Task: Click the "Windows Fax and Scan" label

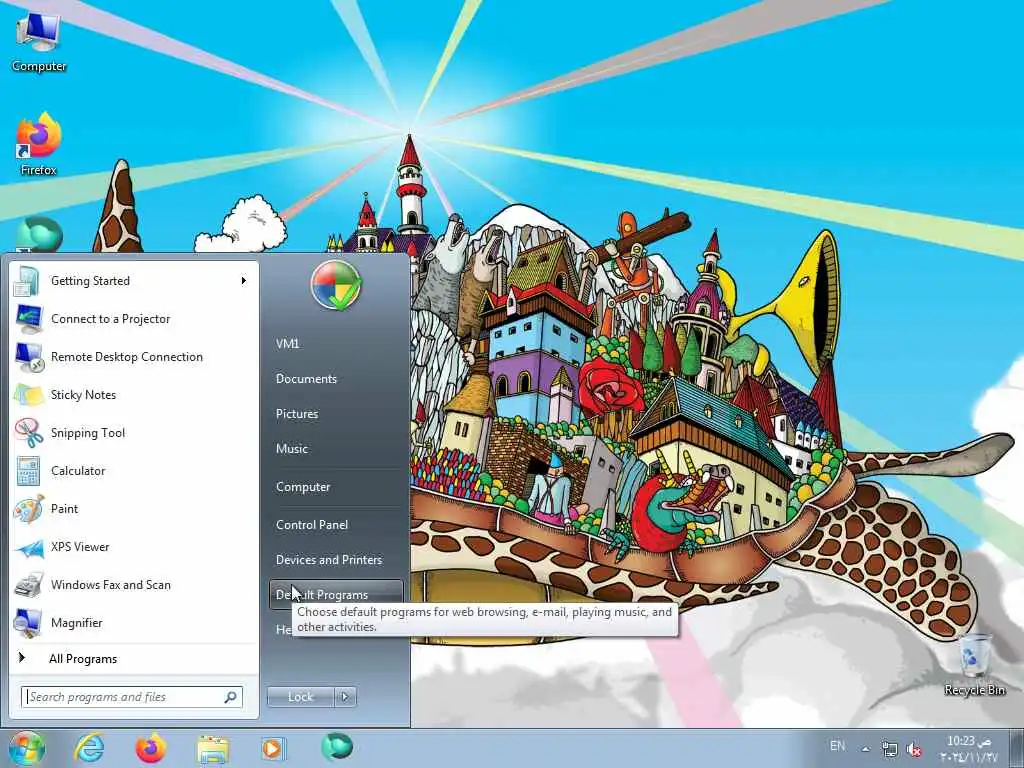Action: (111, 585)
